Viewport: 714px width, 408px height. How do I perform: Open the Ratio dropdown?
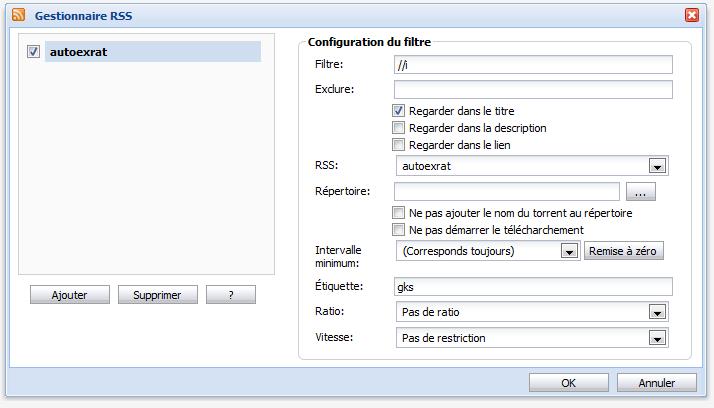pos(657,313)
